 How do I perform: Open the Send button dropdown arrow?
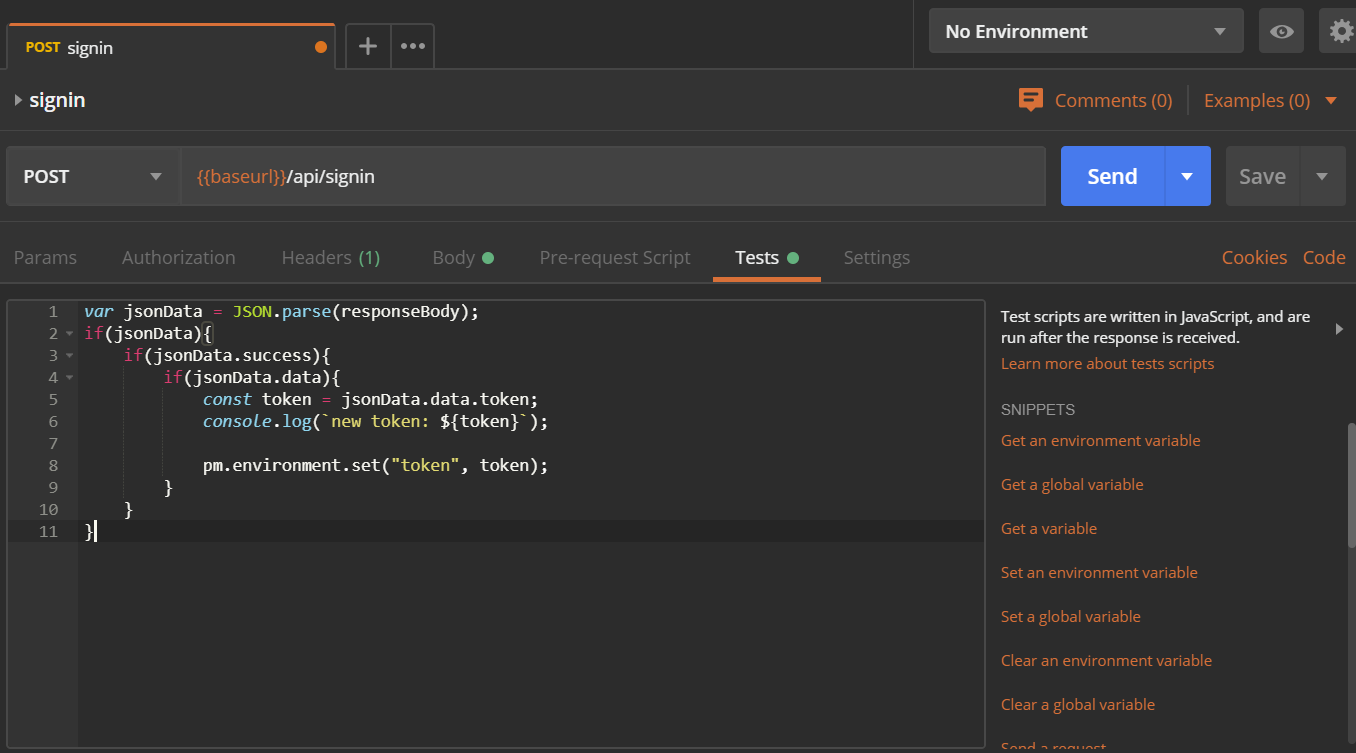click(1187, 176)
